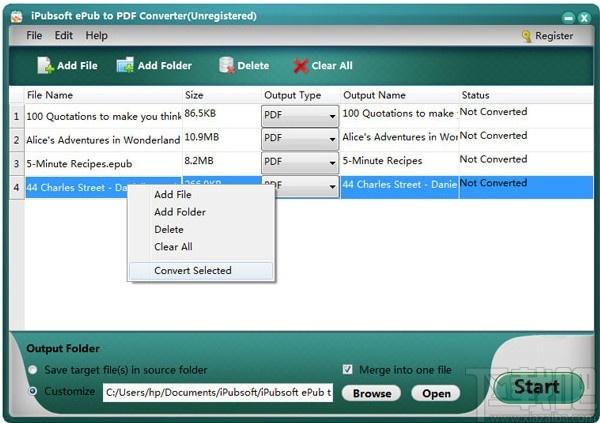Click the red X Clear All icon
600x423 pixels.
tap(301, 66)
